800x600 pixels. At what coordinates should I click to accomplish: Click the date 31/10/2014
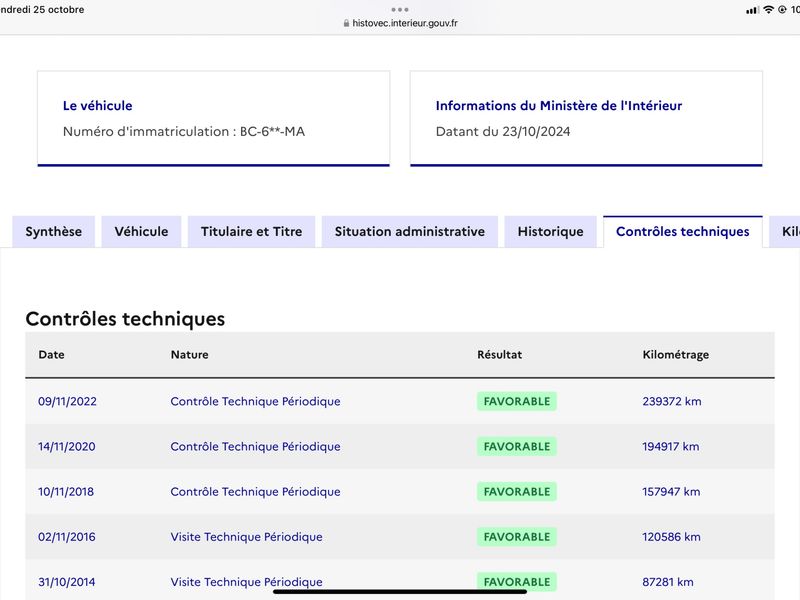coord(66,582)
